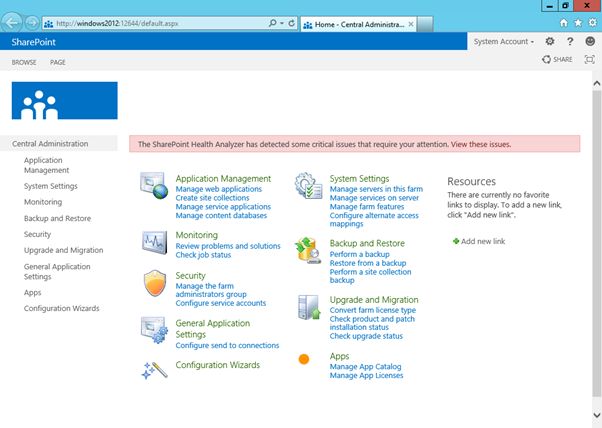This screenshot has width=602, height=428.
Task: Open Restore from a backup link
Action: 368,263
